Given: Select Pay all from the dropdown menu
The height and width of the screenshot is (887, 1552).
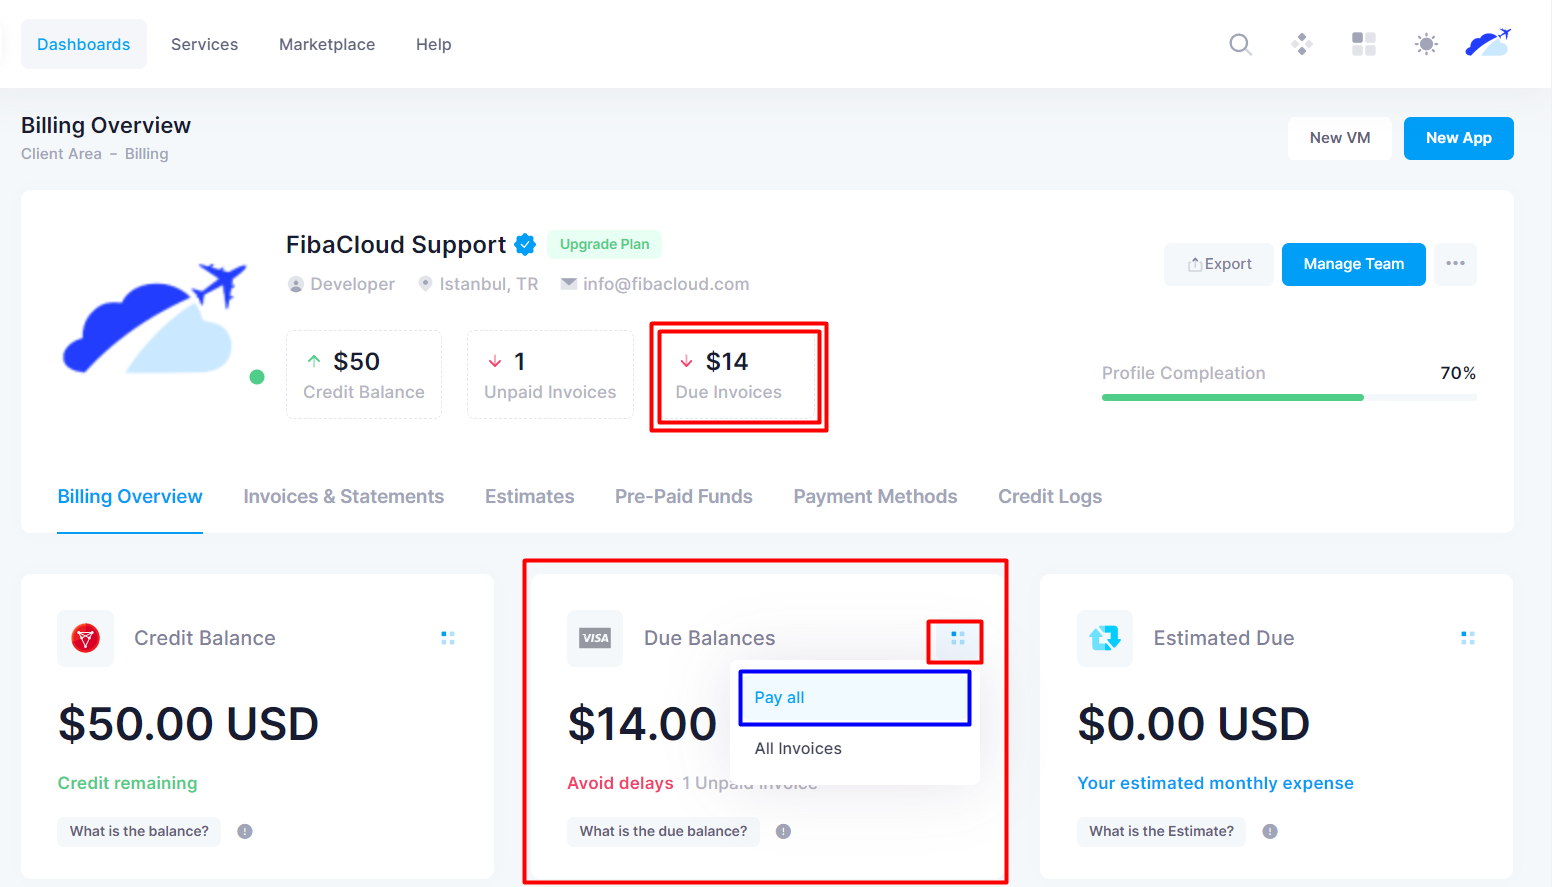Looking at the screenshot, I should click(855, 697).
